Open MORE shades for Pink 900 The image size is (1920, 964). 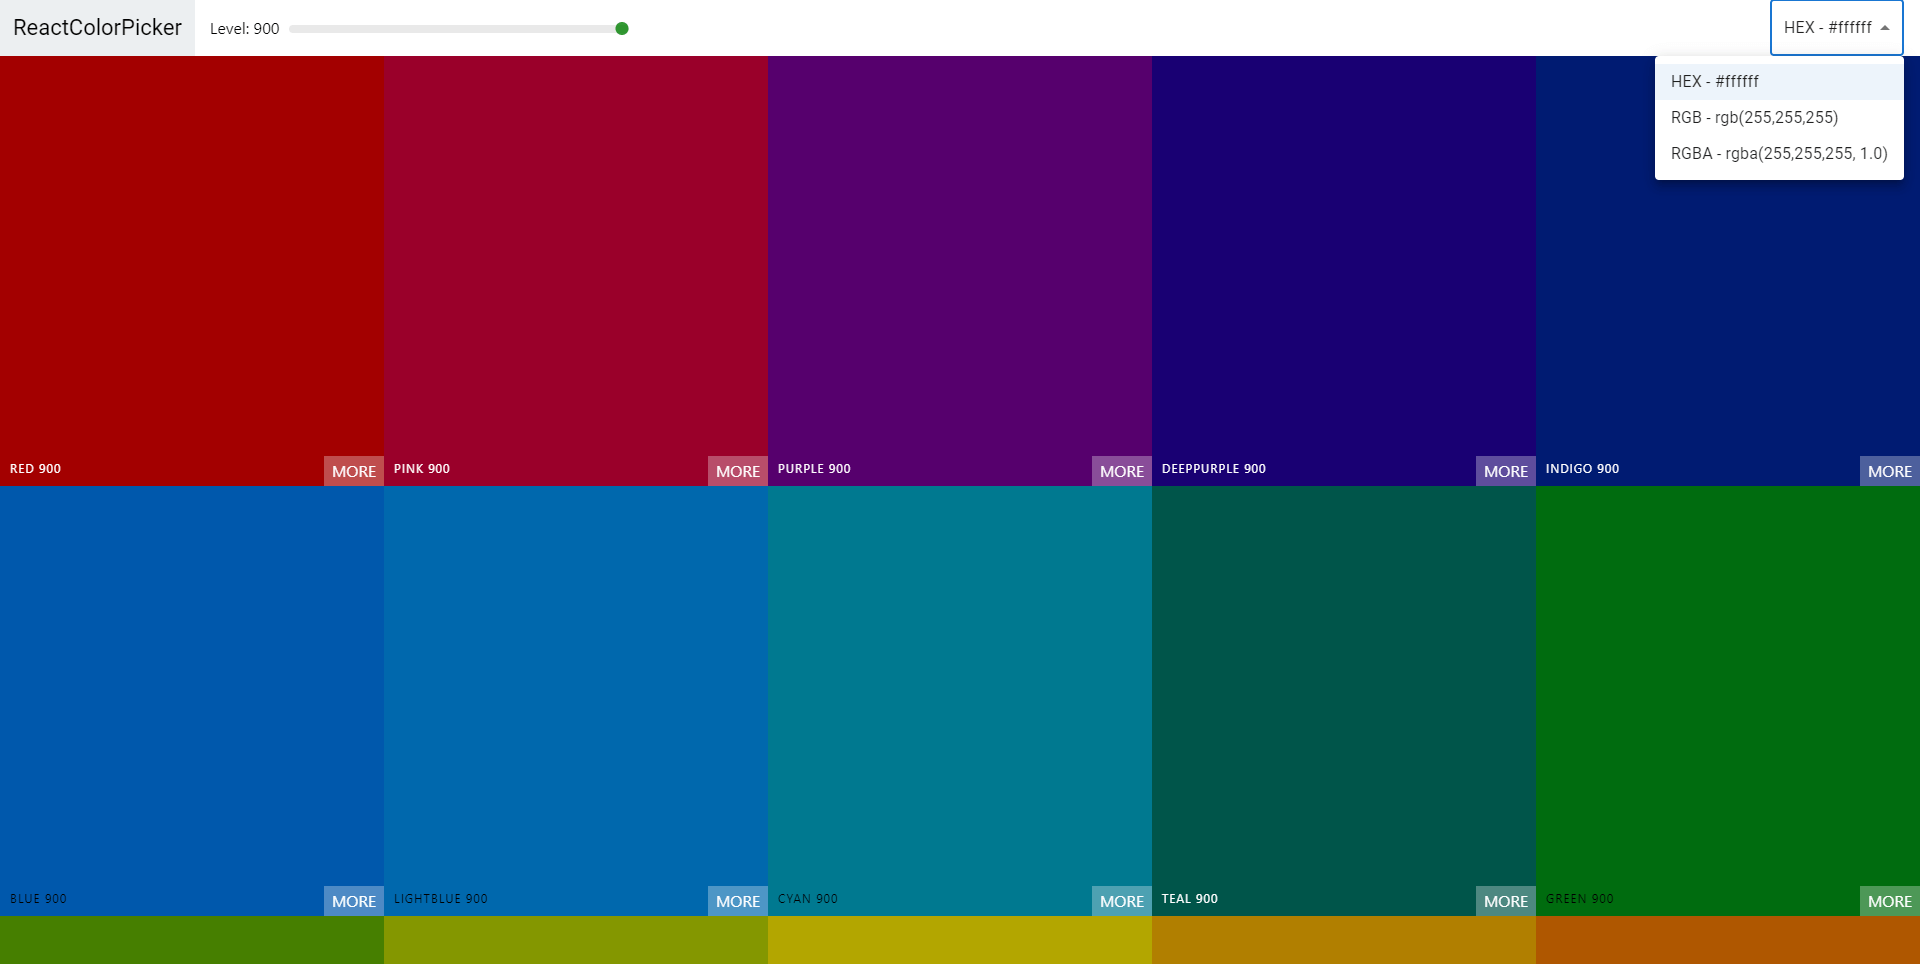[x=738, y=471]
